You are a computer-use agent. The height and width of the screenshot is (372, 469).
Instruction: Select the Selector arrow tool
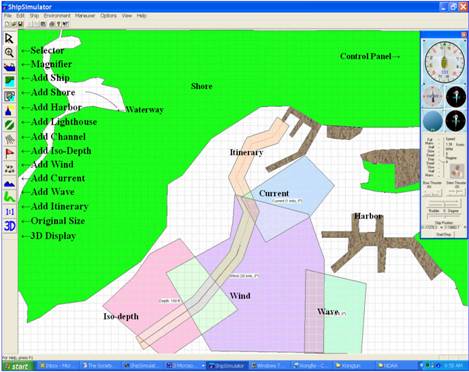click(x=9, y=38)
